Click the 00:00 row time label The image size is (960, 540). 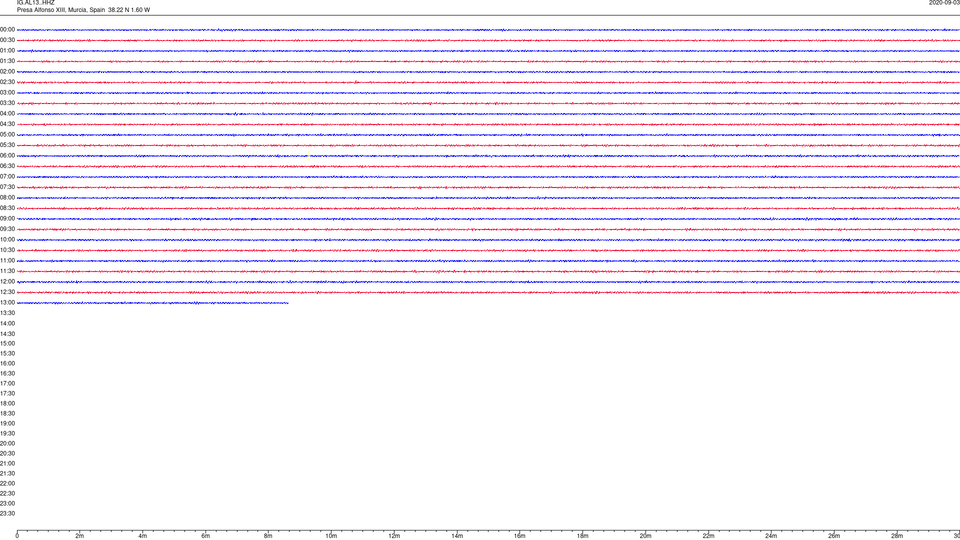point(7,29)
